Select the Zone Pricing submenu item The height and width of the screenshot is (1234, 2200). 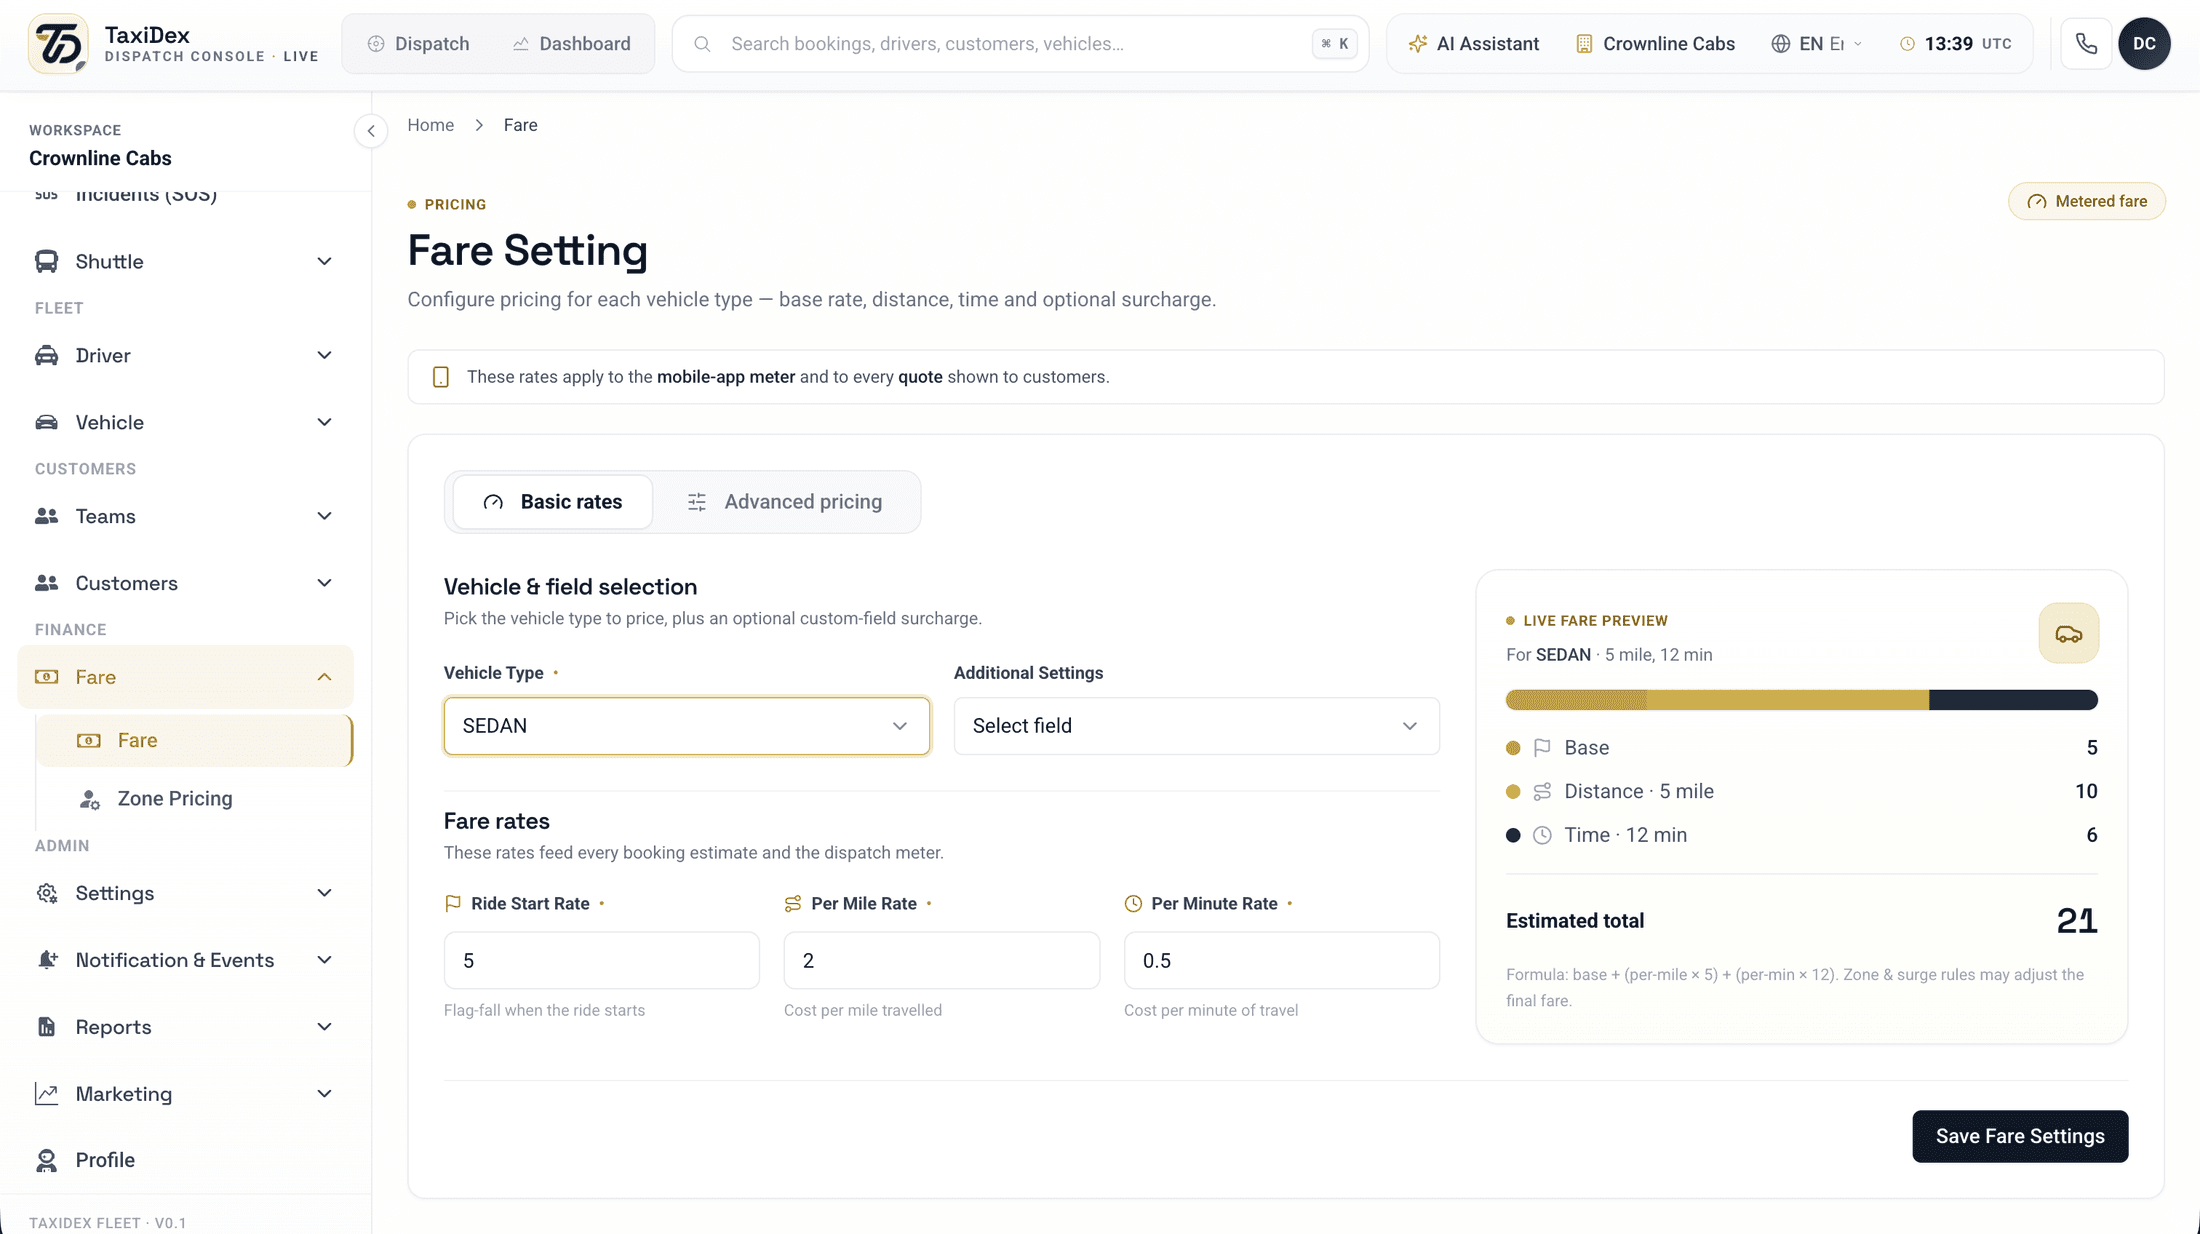click(194, 799)
